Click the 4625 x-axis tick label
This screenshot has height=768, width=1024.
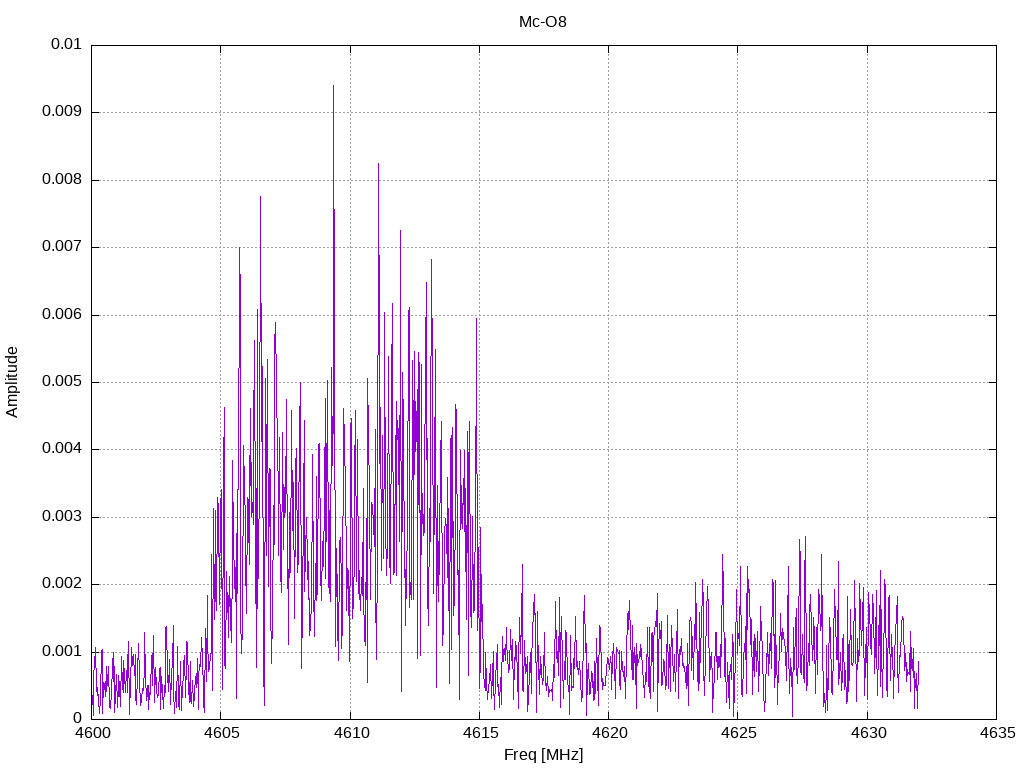737,734
